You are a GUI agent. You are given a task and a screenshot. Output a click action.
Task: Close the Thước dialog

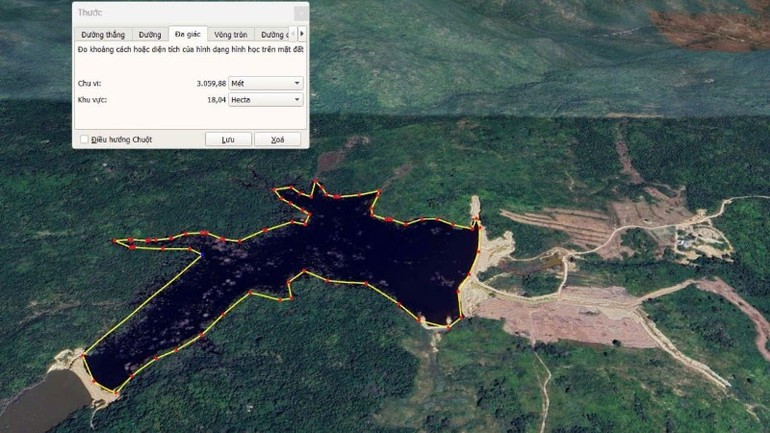[x=299, y=13]
